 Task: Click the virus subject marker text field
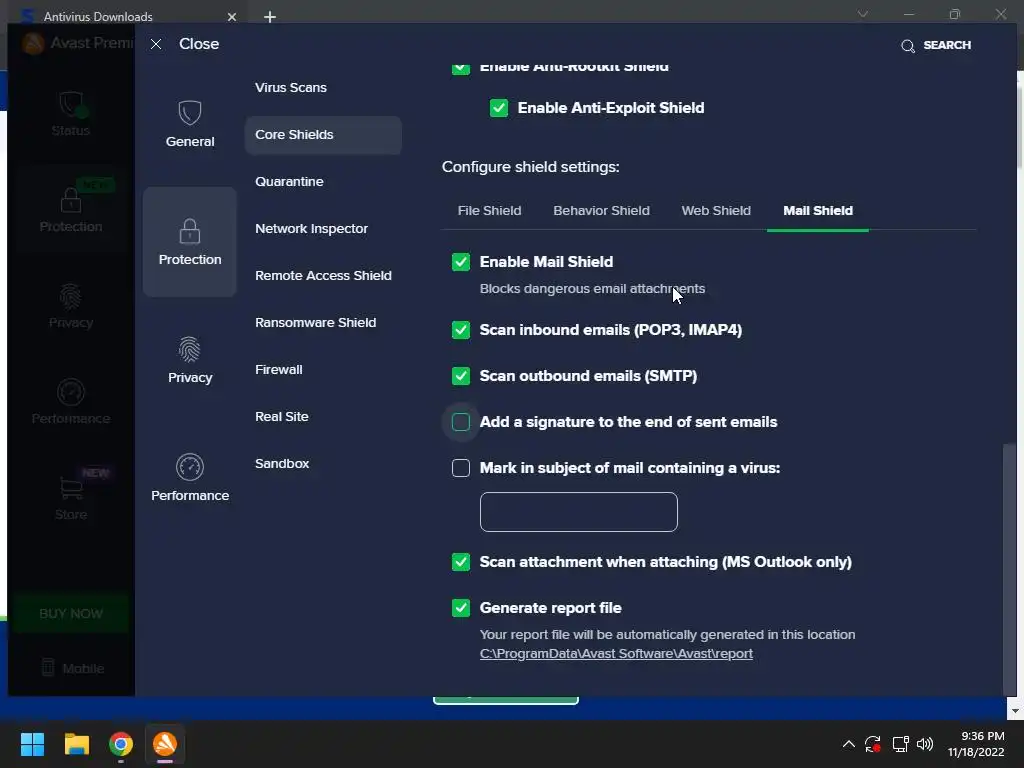(x=579, y=512)
